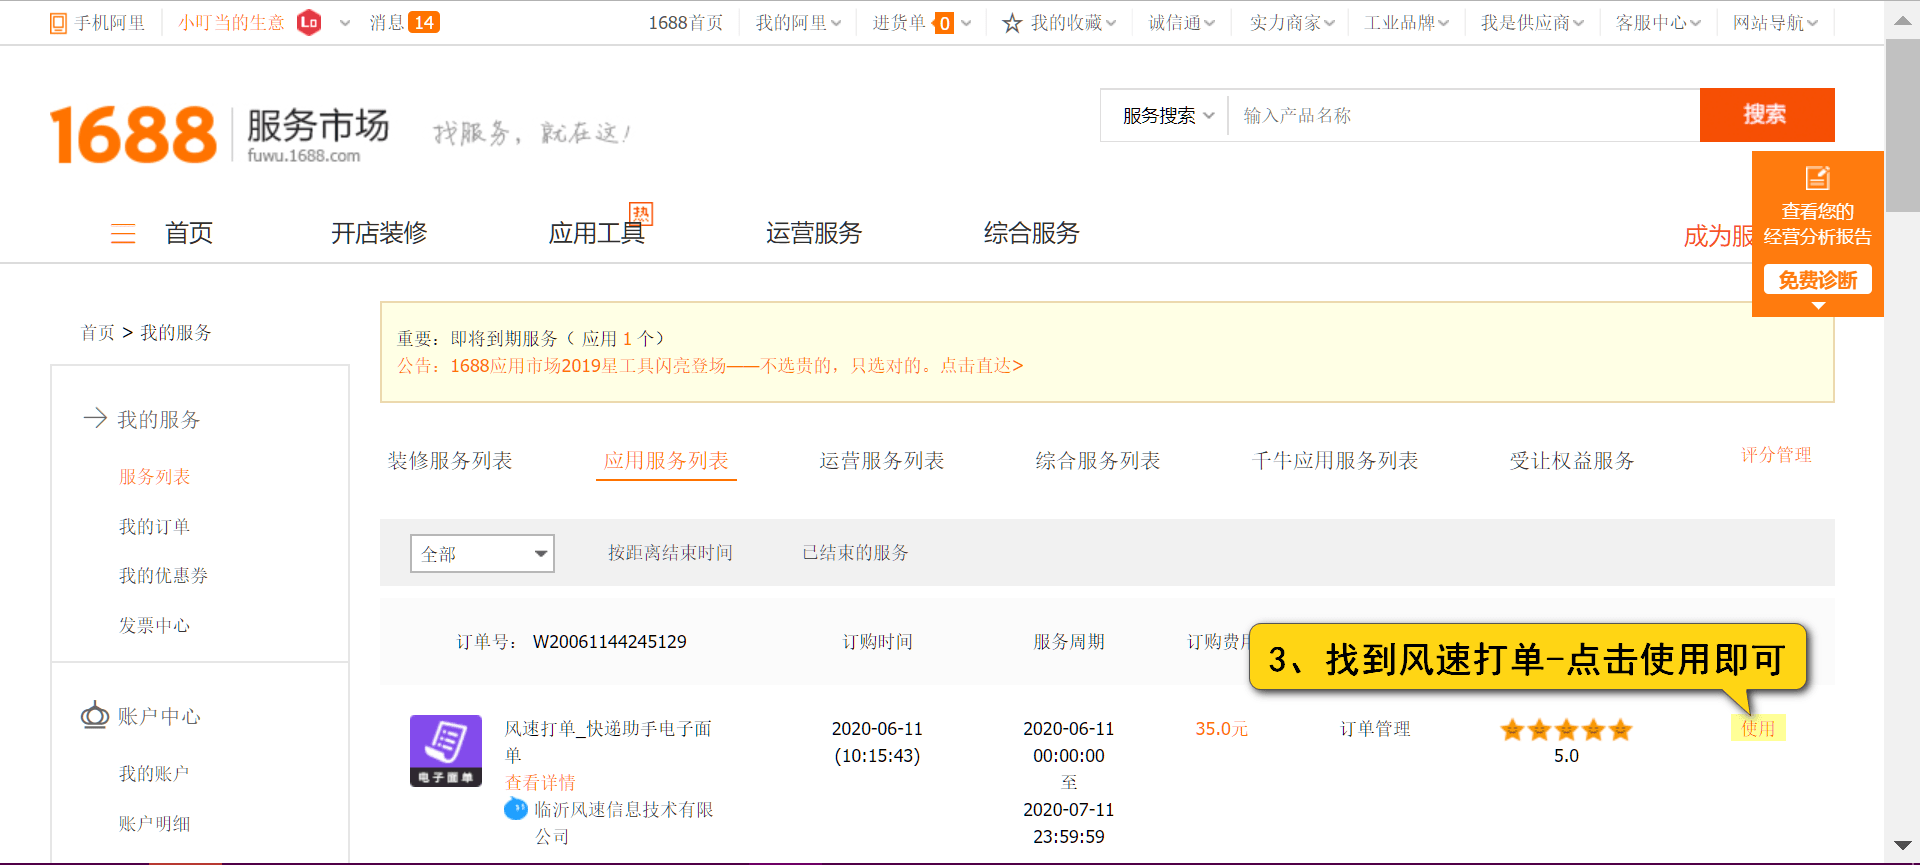
Task: Click the 免费诊断 button
Action: coord(1818,279)
